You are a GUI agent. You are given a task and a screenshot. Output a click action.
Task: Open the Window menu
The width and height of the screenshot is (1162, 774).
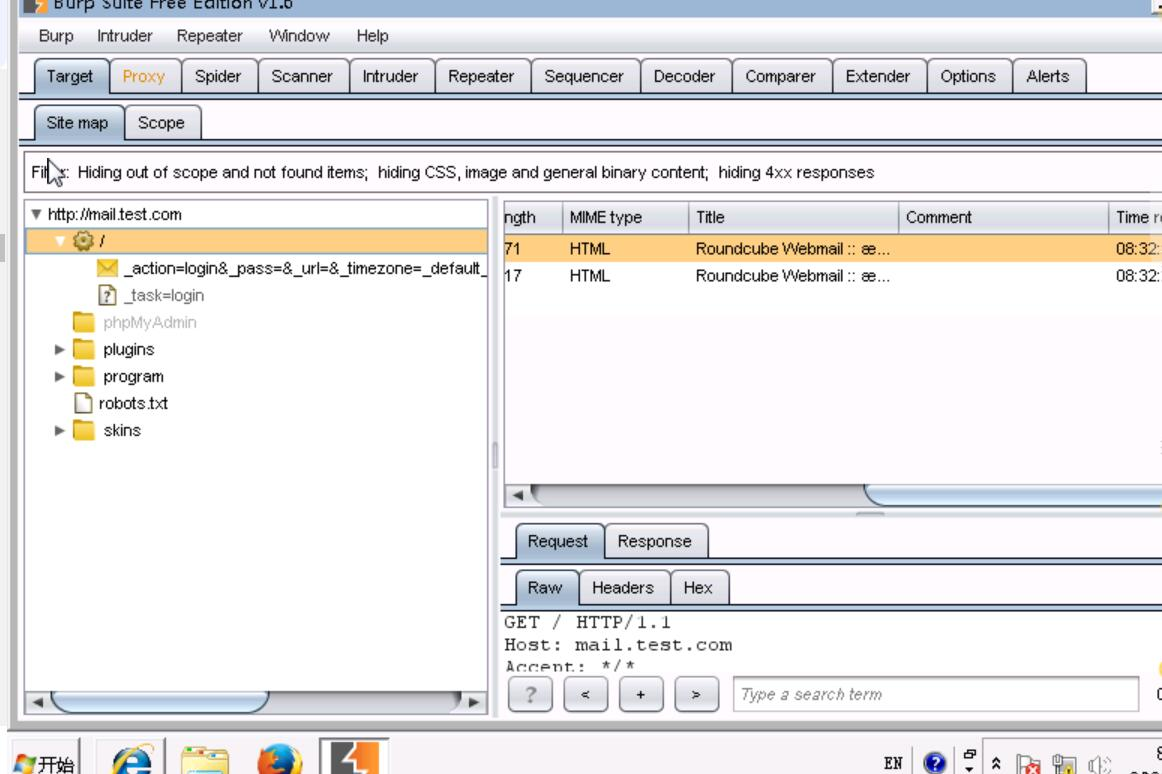pyautogui.click(x=299, y=36)
